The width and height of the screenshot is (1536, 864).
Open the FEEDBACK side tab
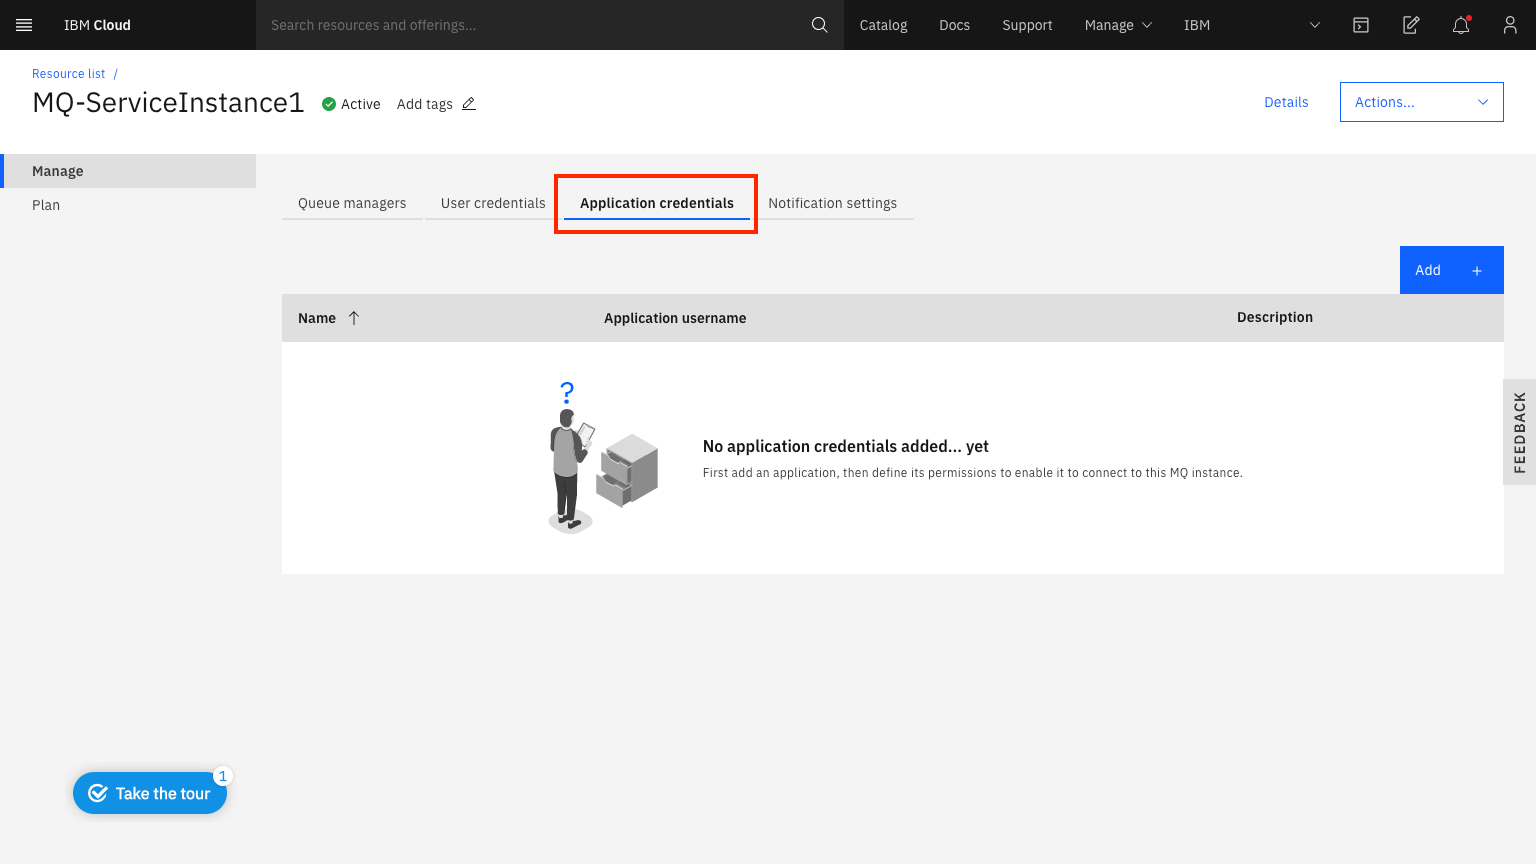click(1519, 432)
